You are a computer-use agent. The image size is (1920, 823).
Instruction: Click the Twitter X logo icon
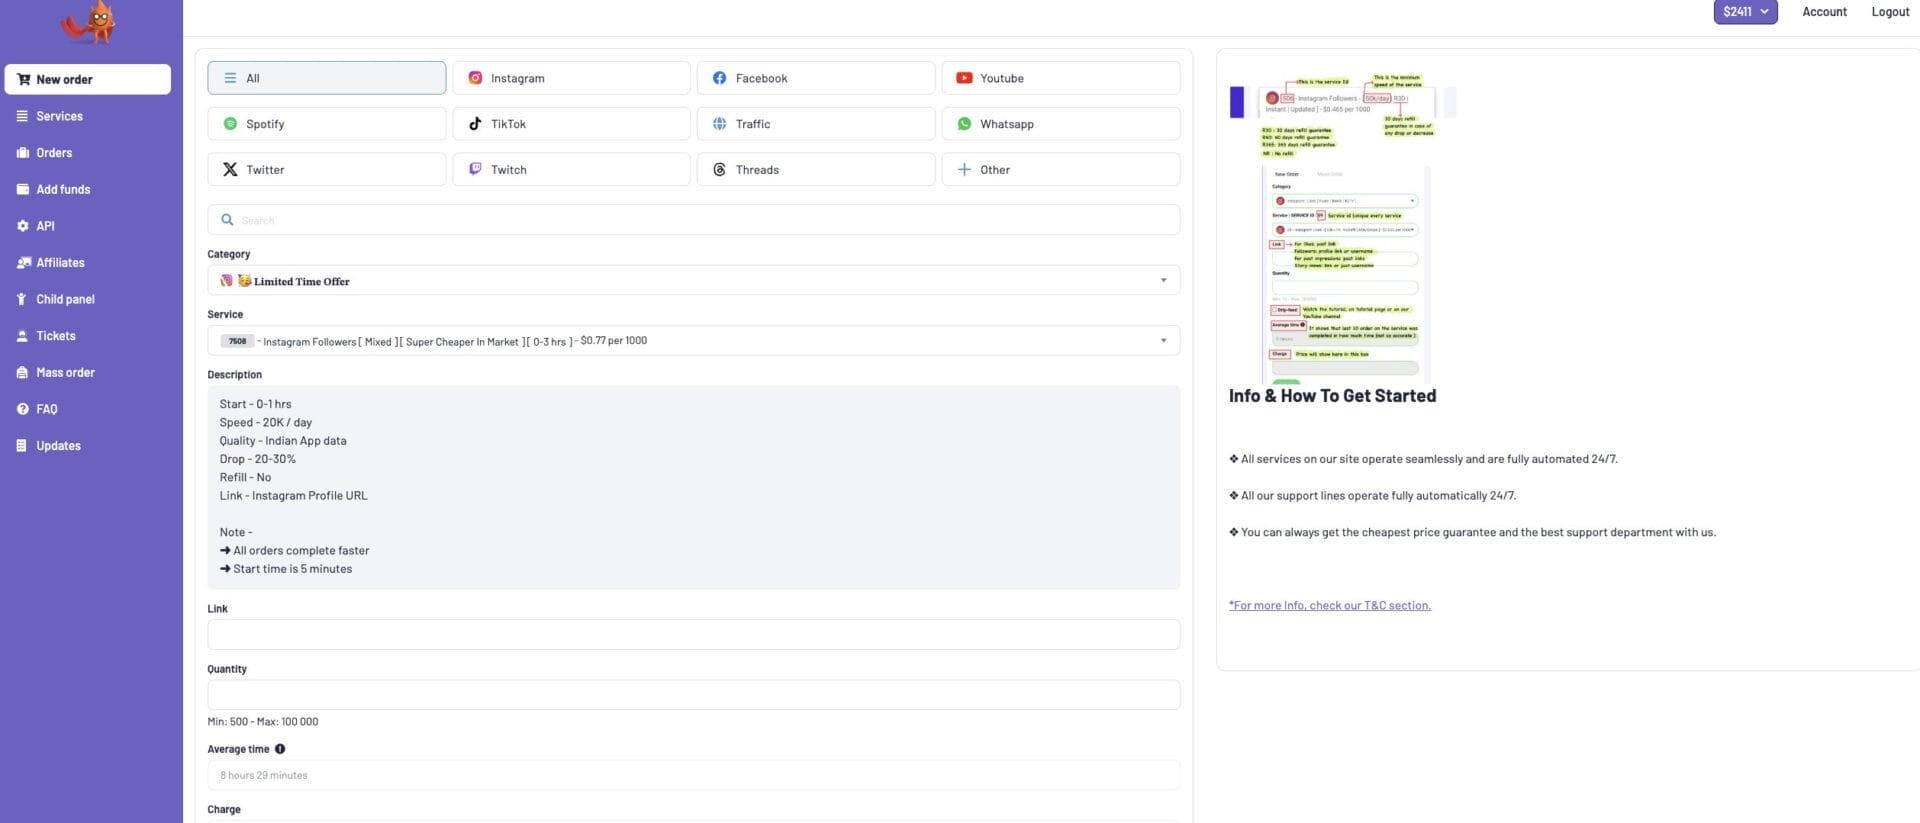230,170
